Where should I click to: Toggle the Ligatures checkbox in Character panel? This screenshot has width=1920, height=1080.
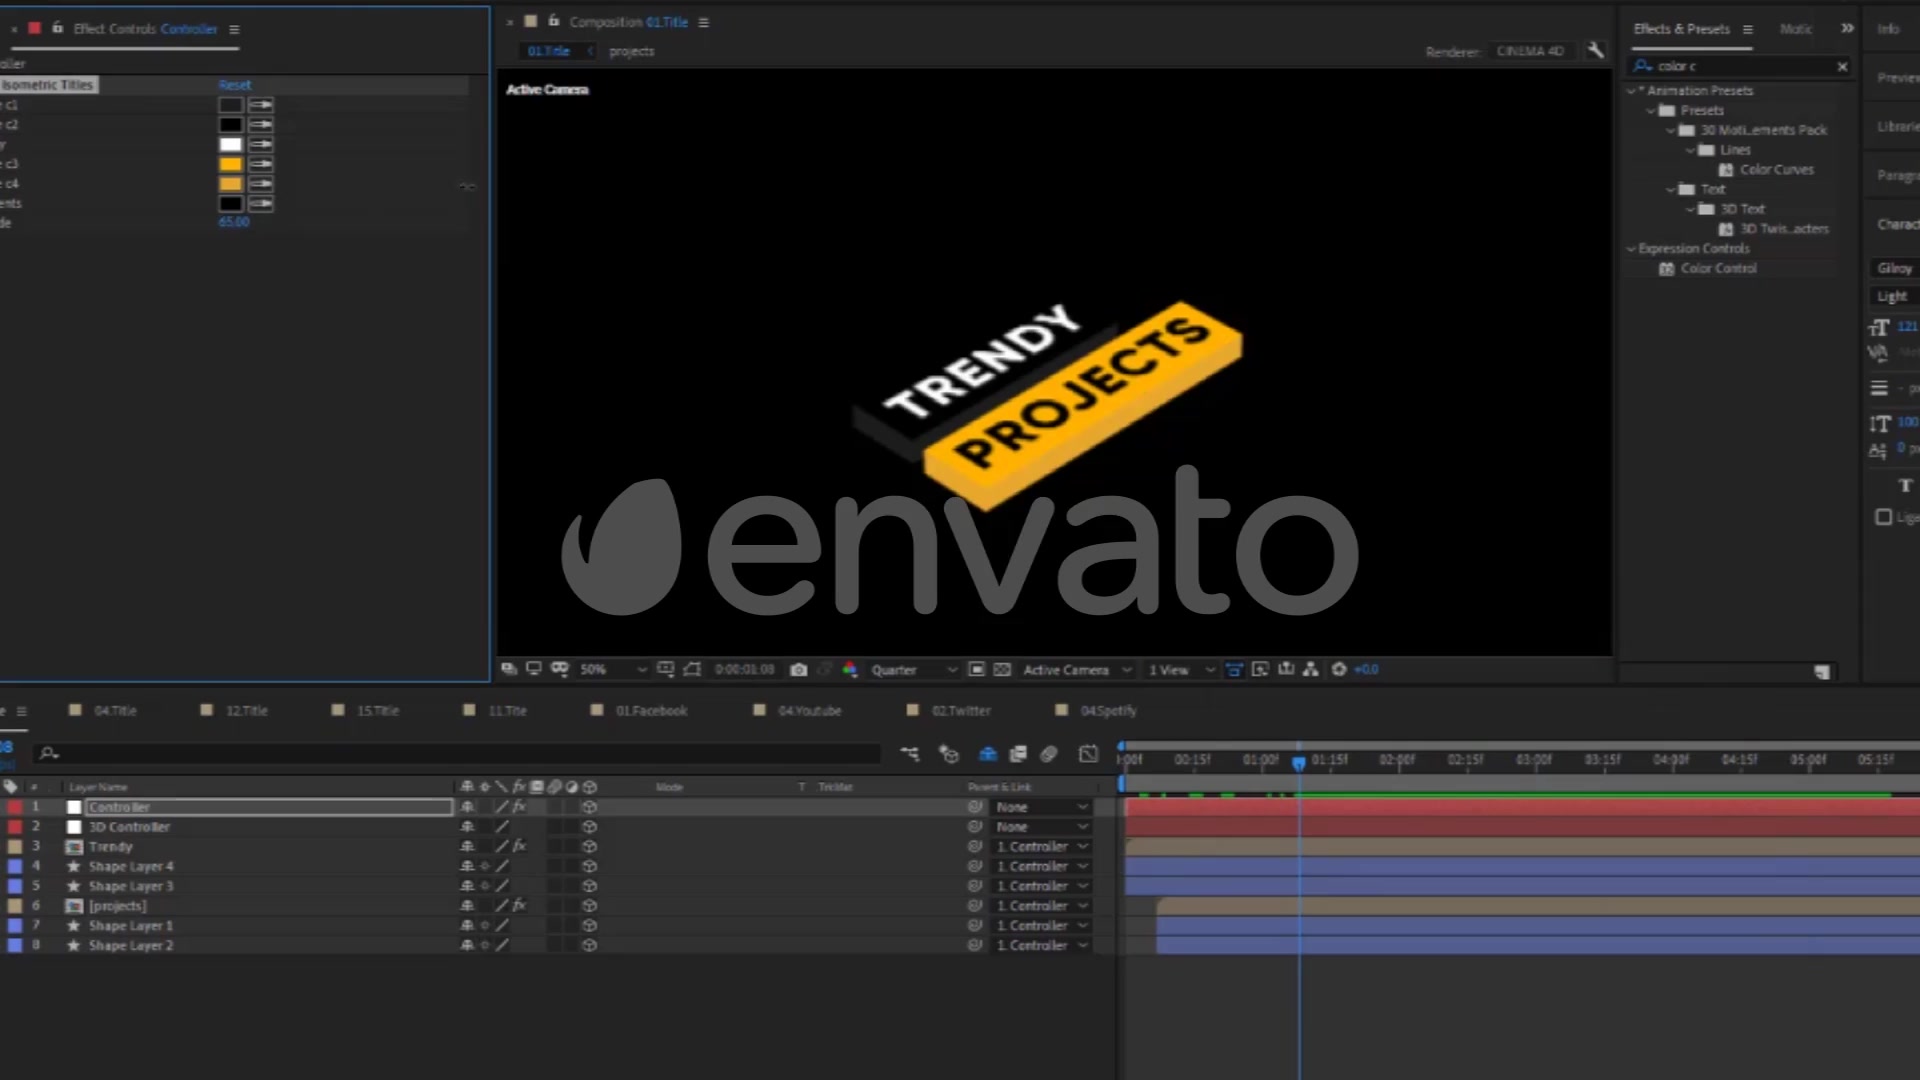(x=1884, y=517)
